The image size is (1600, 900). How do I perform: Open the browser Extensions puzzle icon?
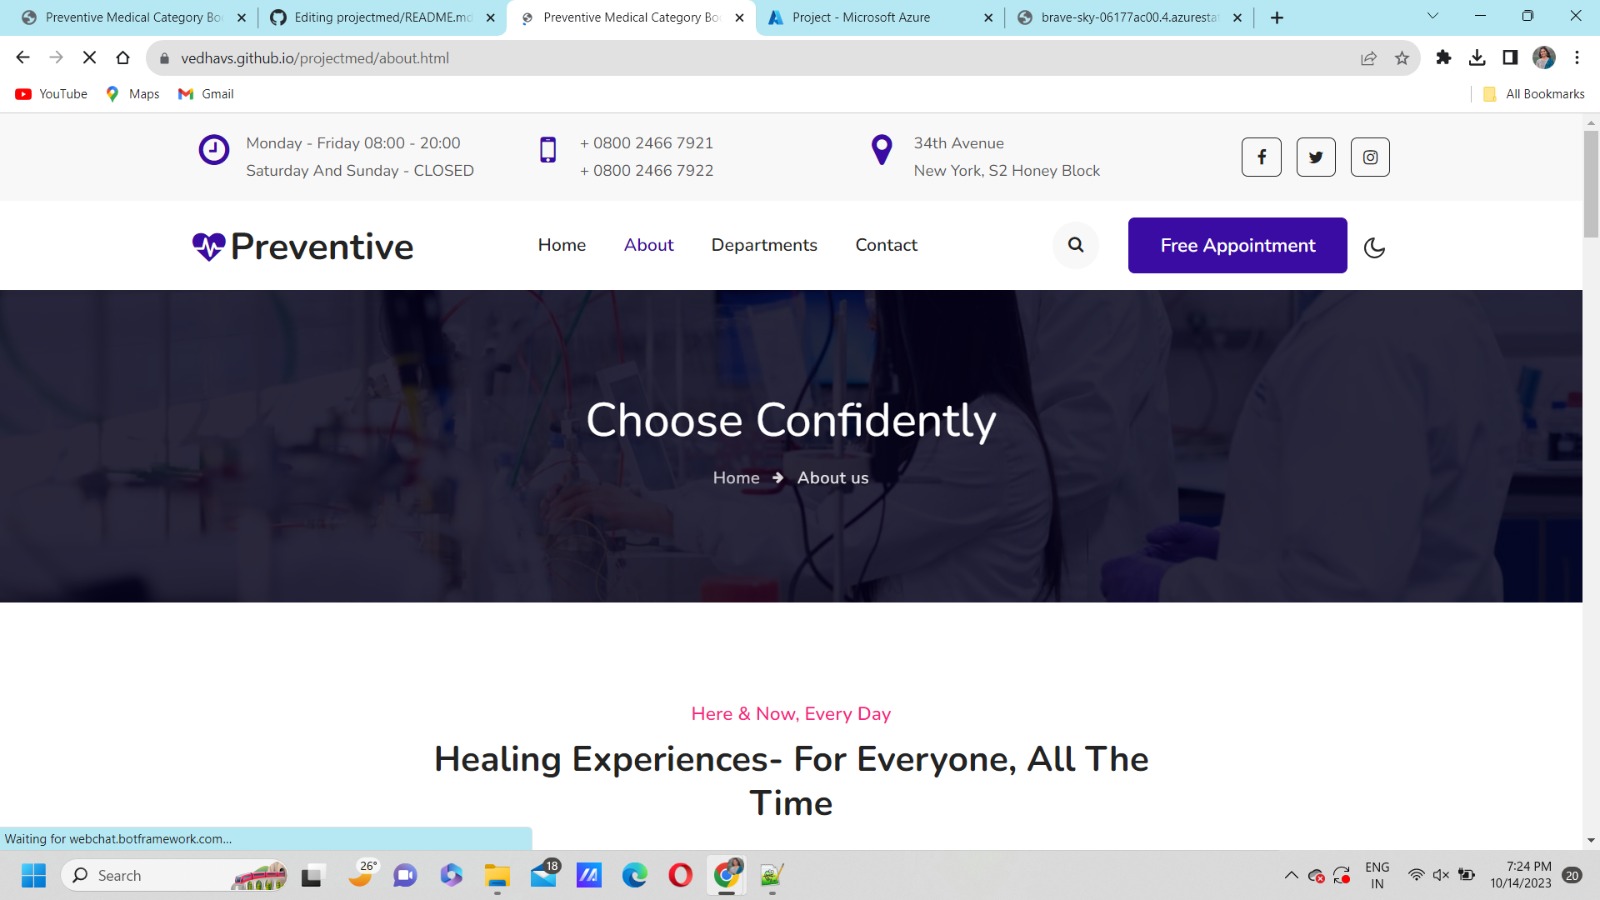tap(1444, 57)
